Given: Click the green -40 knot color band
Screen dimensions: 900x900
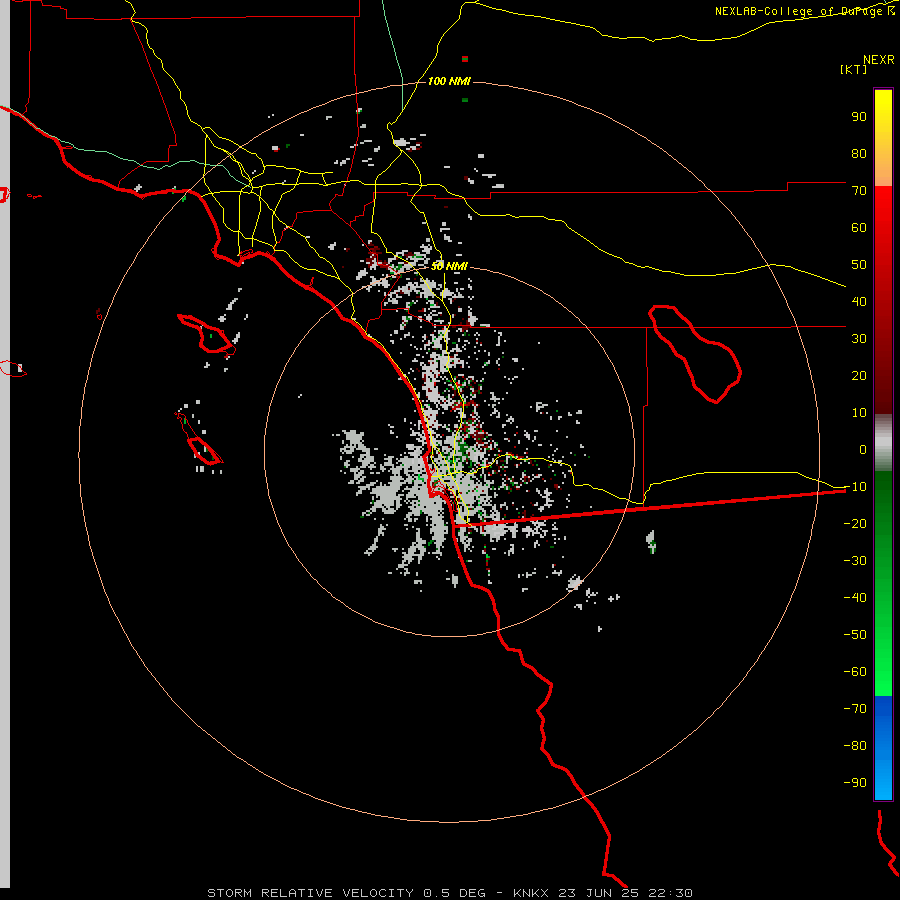Looking at the screenshot, I should coord(883,598).
